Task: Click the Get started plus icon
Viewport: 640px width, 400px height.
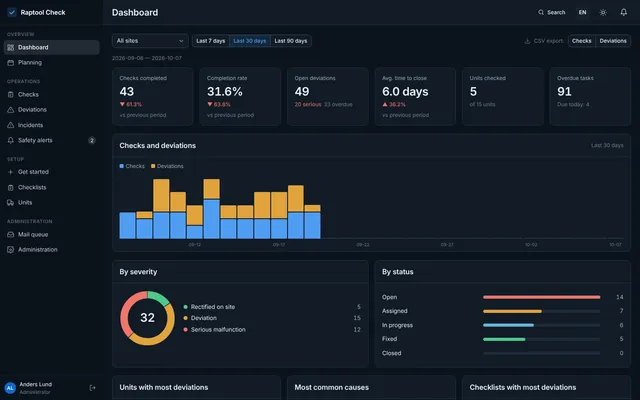Action: (x=11, y=172)
